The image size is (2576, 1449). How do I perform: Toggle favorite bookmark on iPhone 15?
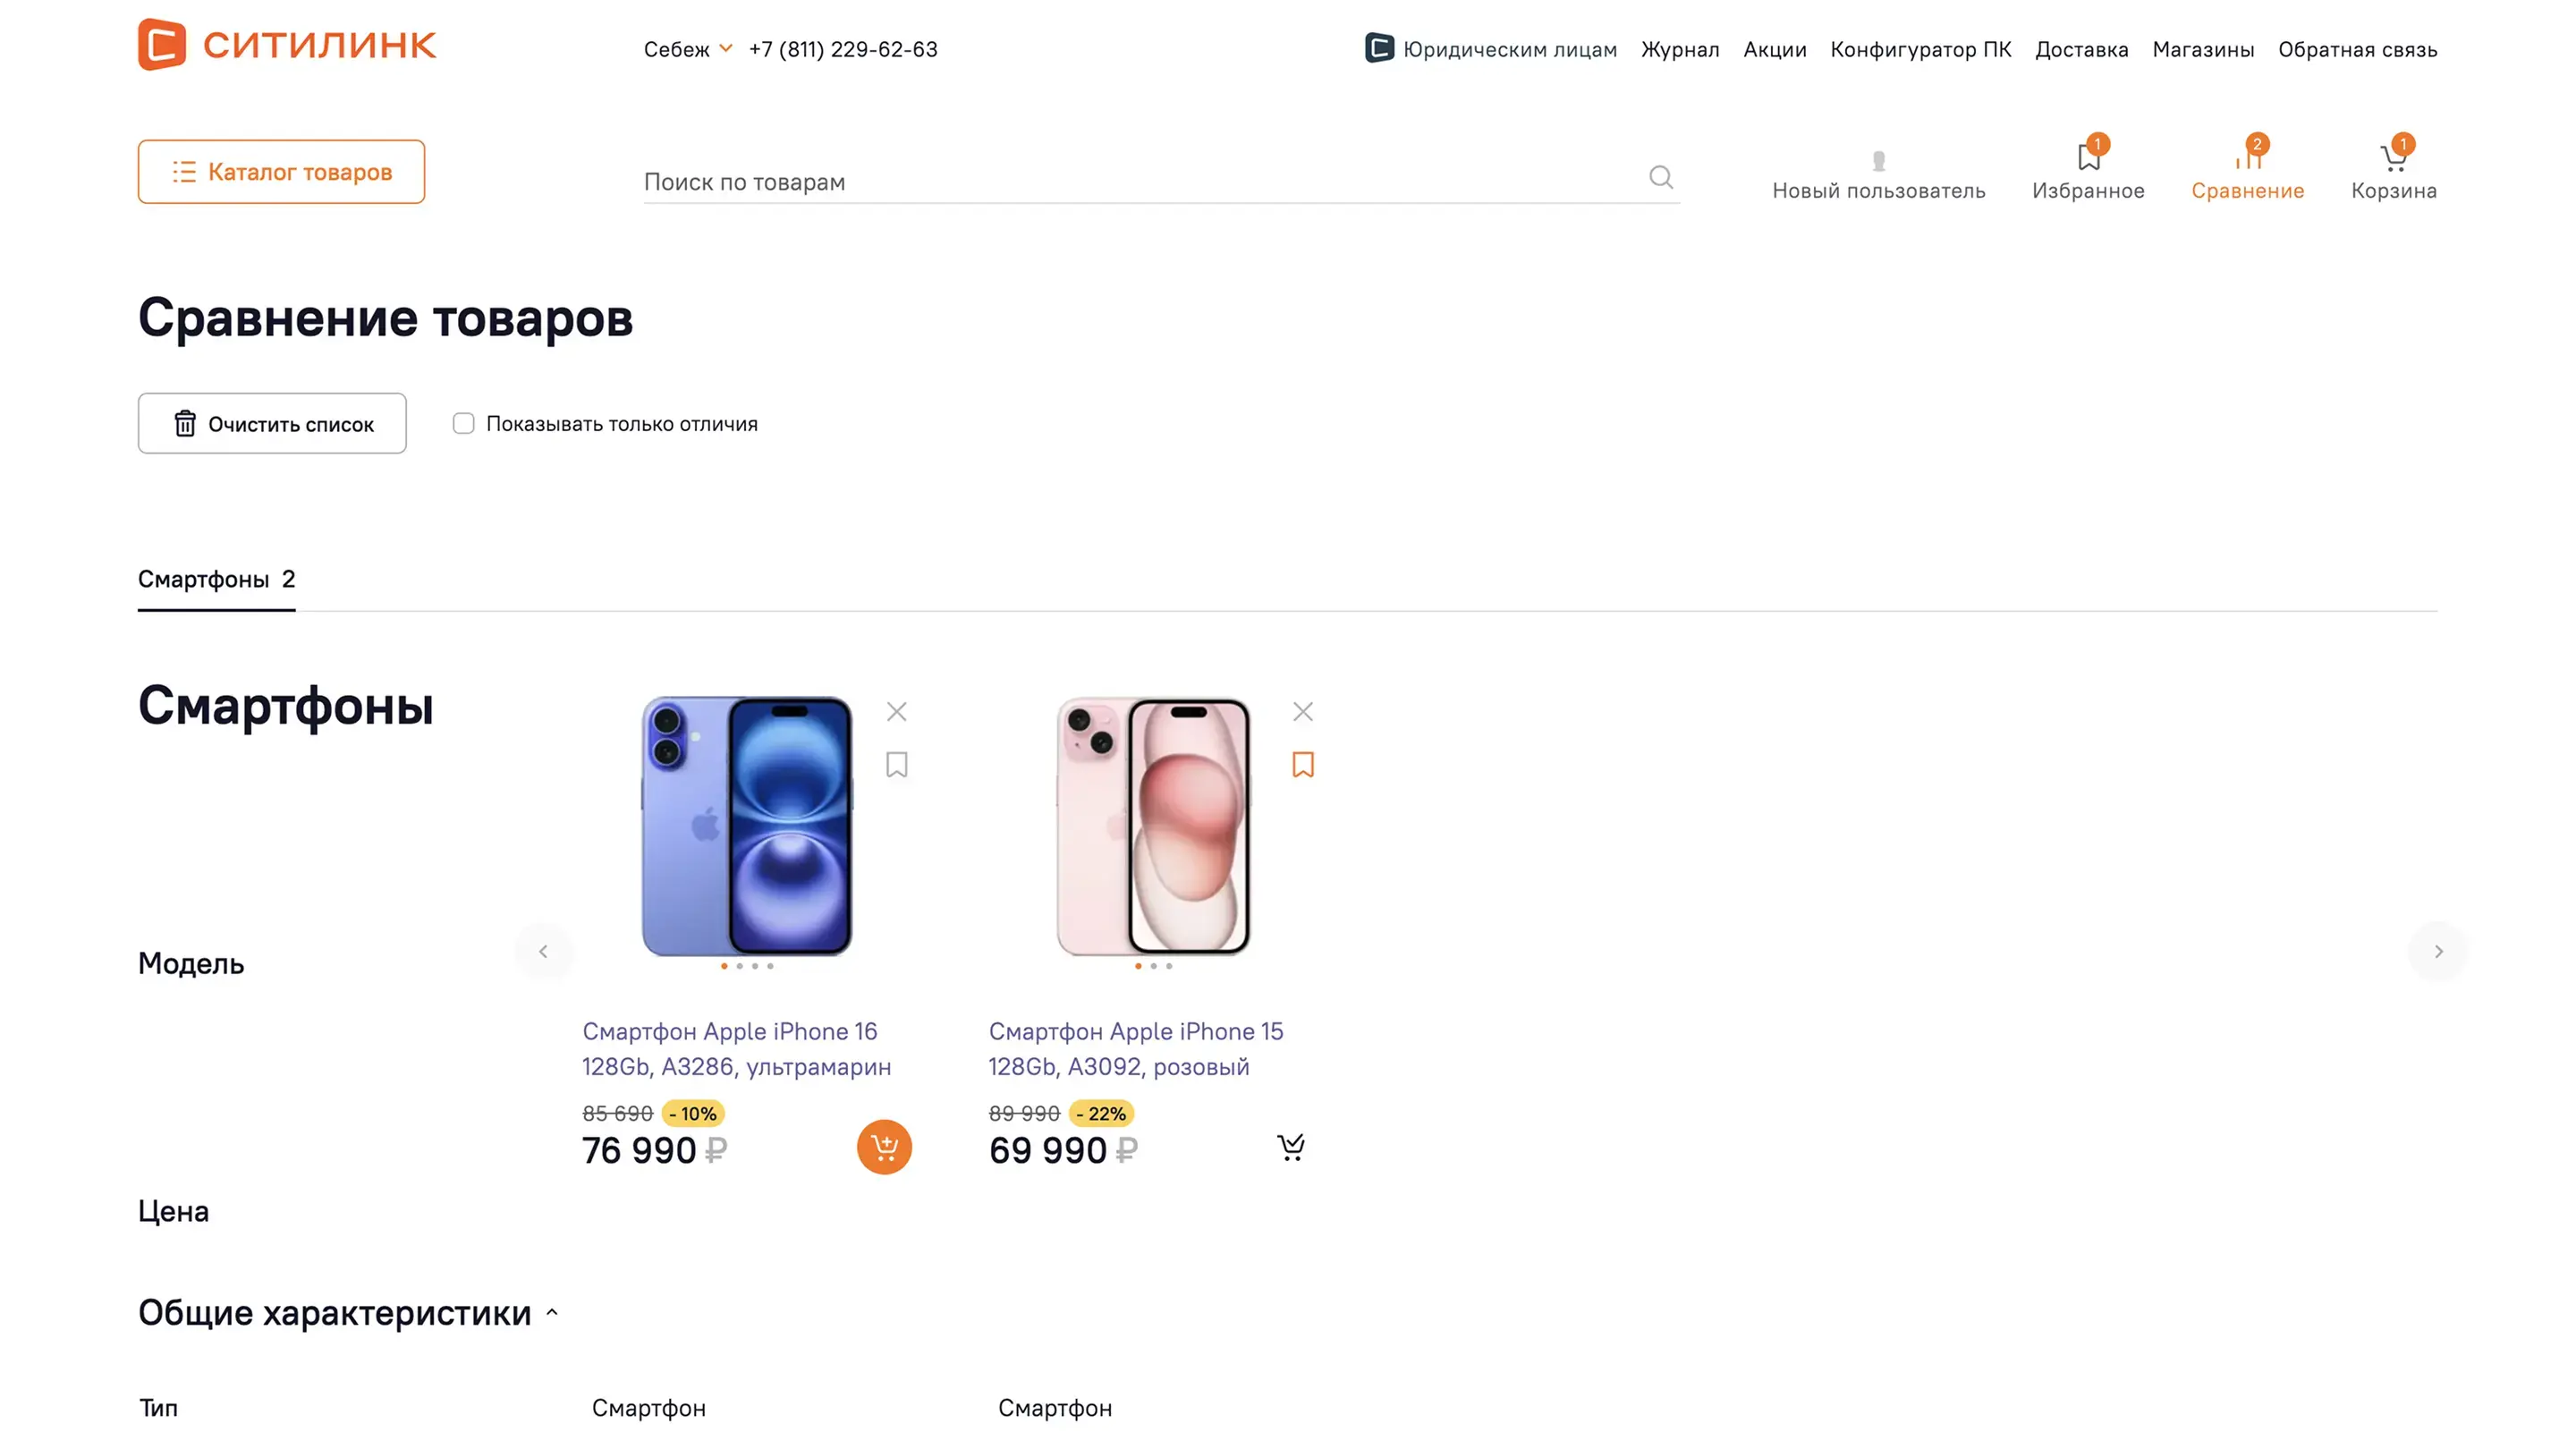(1302, 765)
